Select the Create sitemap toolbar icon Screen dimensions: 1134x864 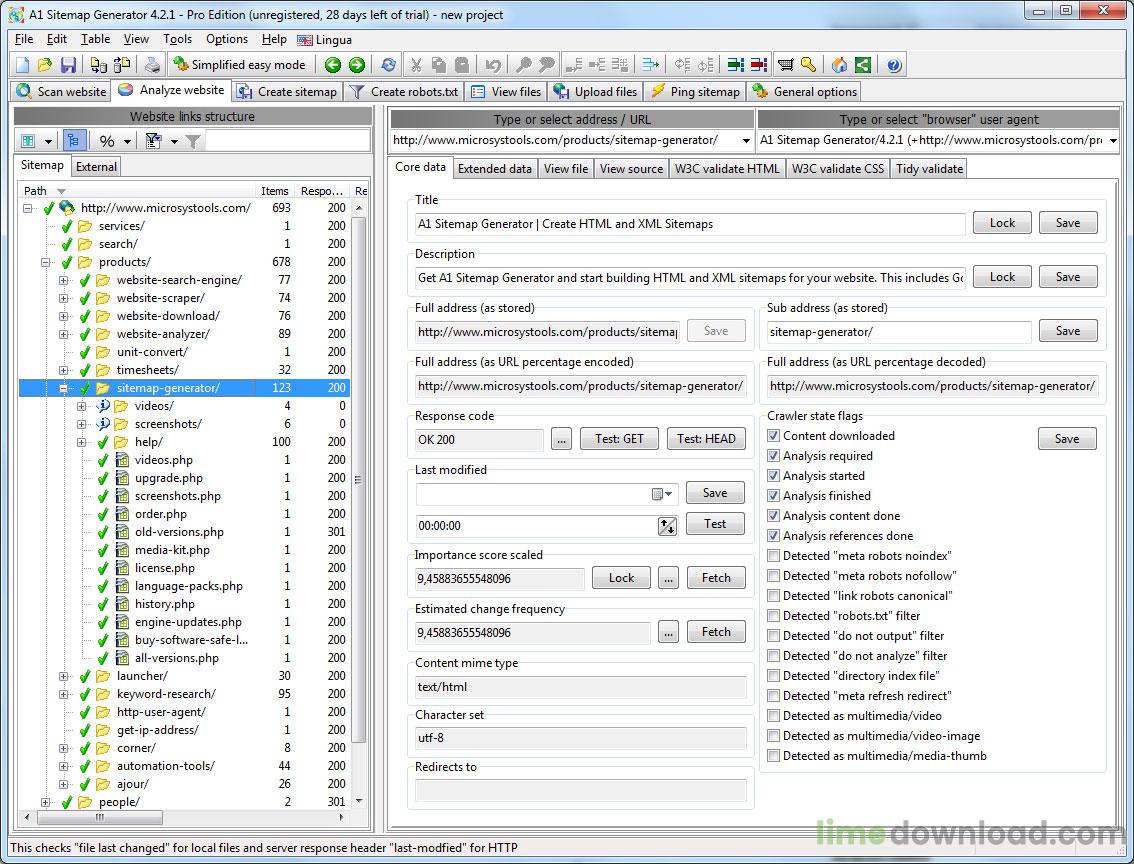(x=242, y=91)
